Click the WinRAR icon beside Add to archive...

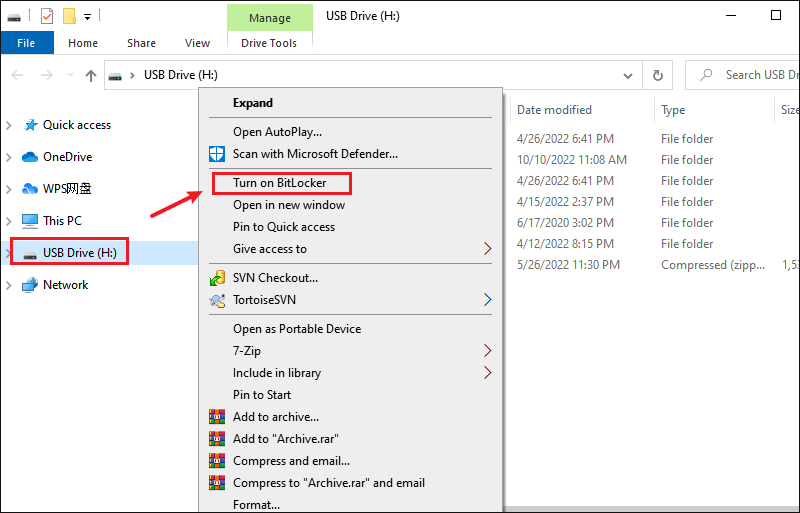point(217,417)
